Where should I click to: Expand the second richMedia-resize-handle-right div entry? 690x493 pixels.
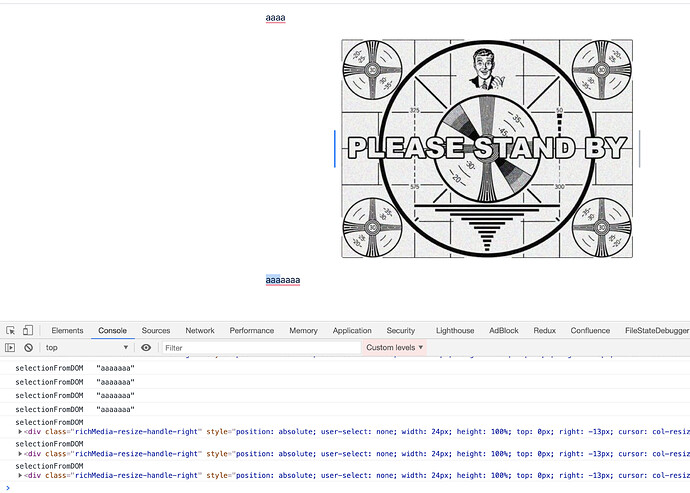tap(20, 454)
